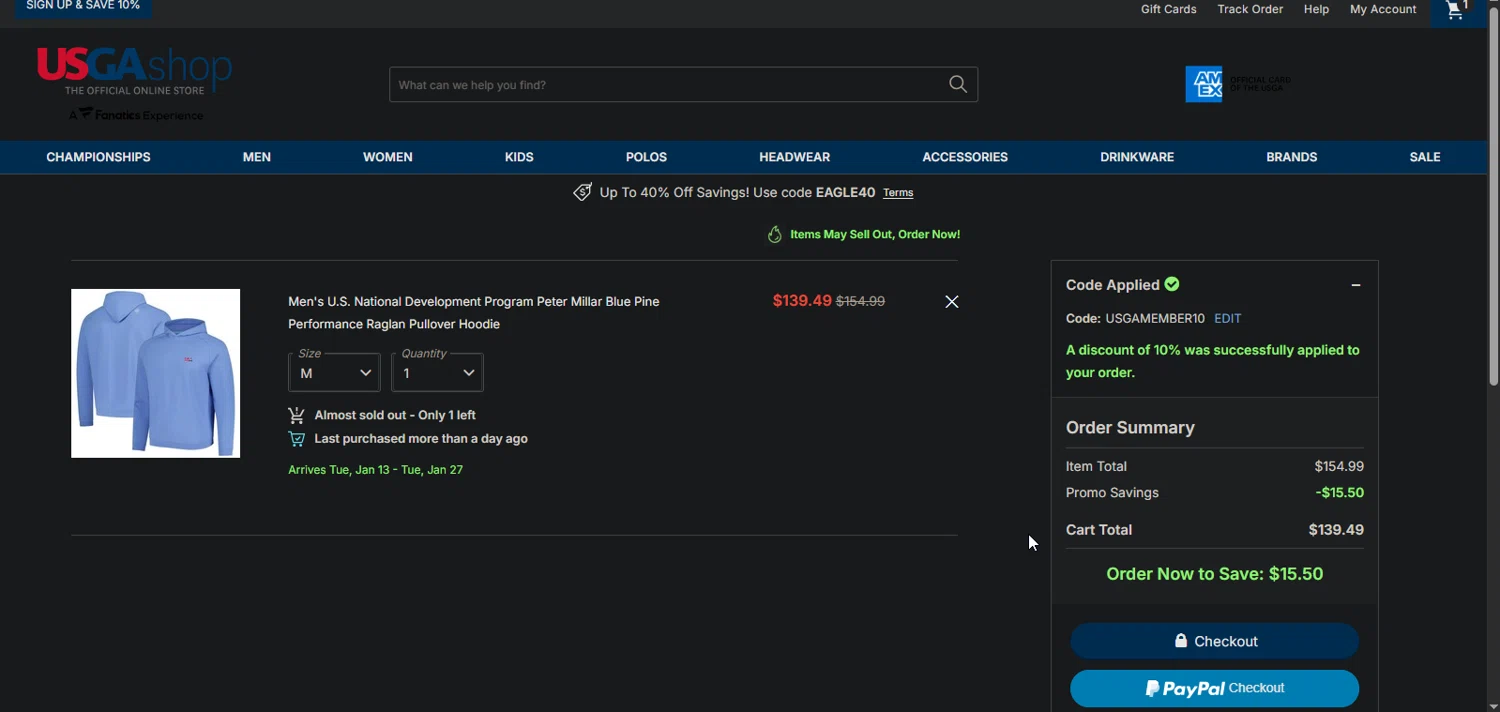Click the promo tag icon beside EAGLE40
This screenshot has height=712, width=1500.
pyautogui.click(x=582, y=192)
